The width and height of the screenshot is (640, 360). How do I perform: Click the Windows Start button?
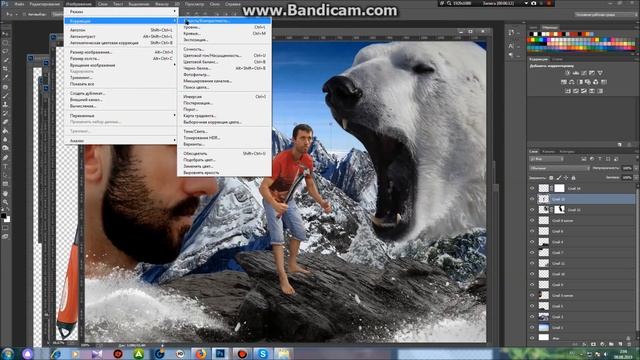click(7, 353)
